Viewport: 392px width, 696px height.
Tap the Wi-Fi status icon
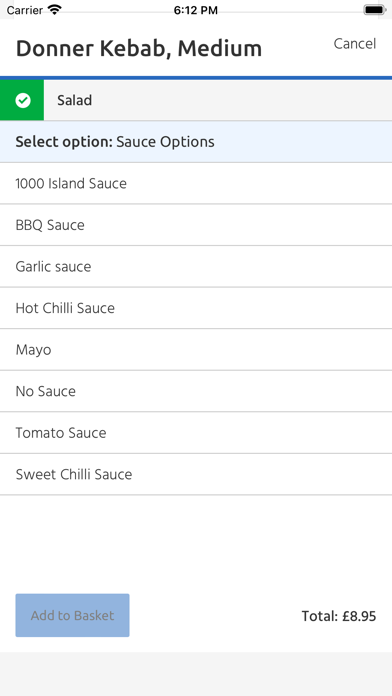(55, 10)
